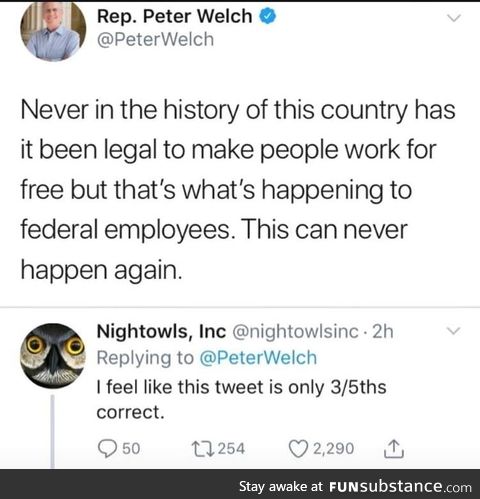Click the 50 replies count
This screenshot has width=480, height=499.
(x=131, y=449)
